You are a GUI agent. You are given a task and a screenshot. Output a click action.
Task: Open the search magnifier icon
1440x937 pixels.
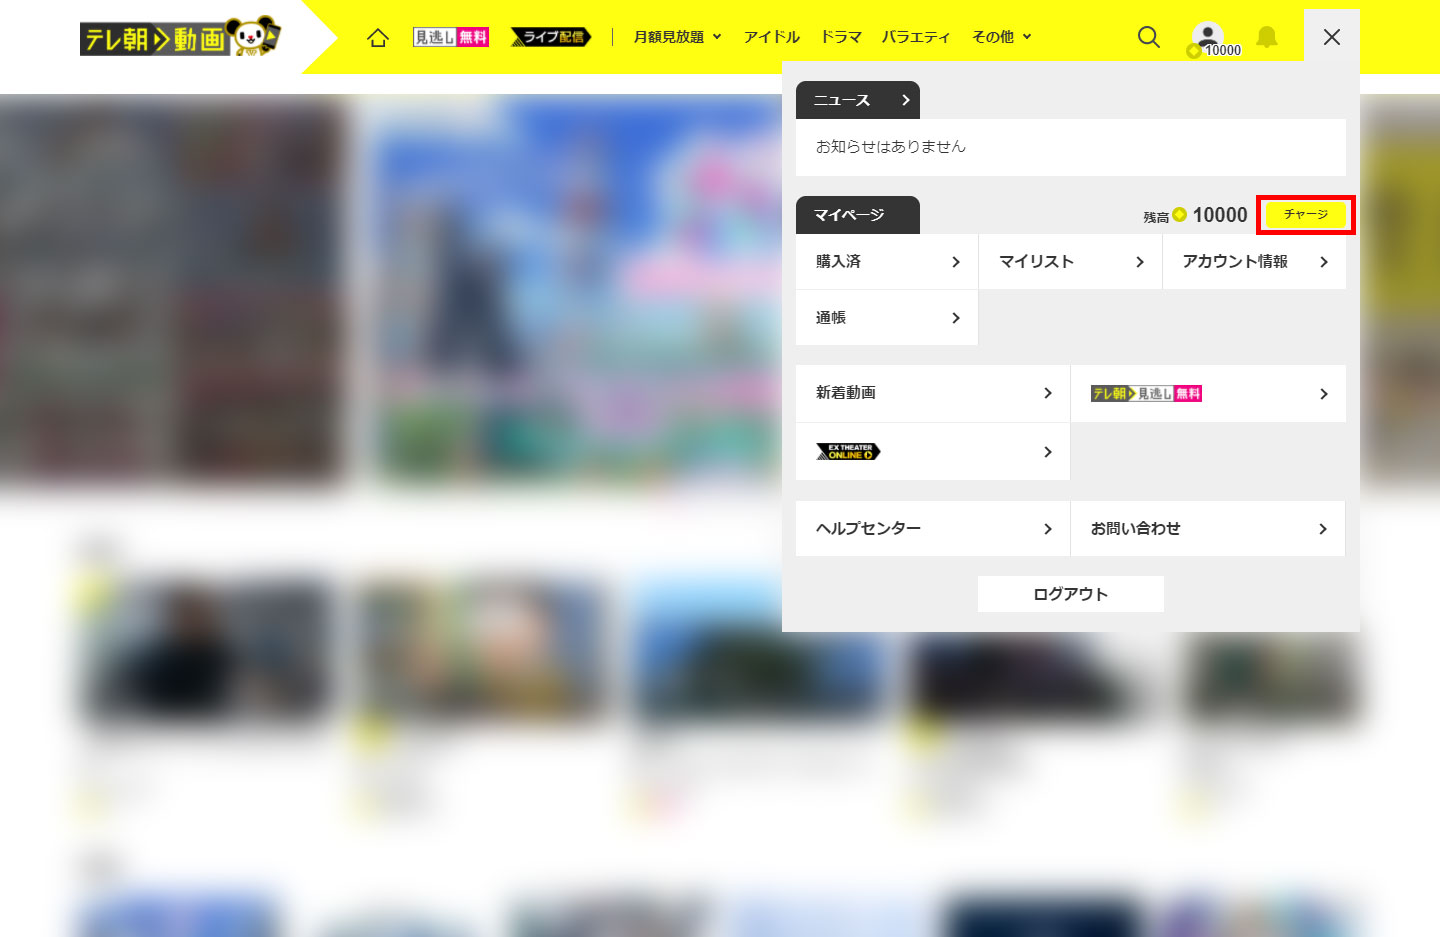tap(1149, 37)
